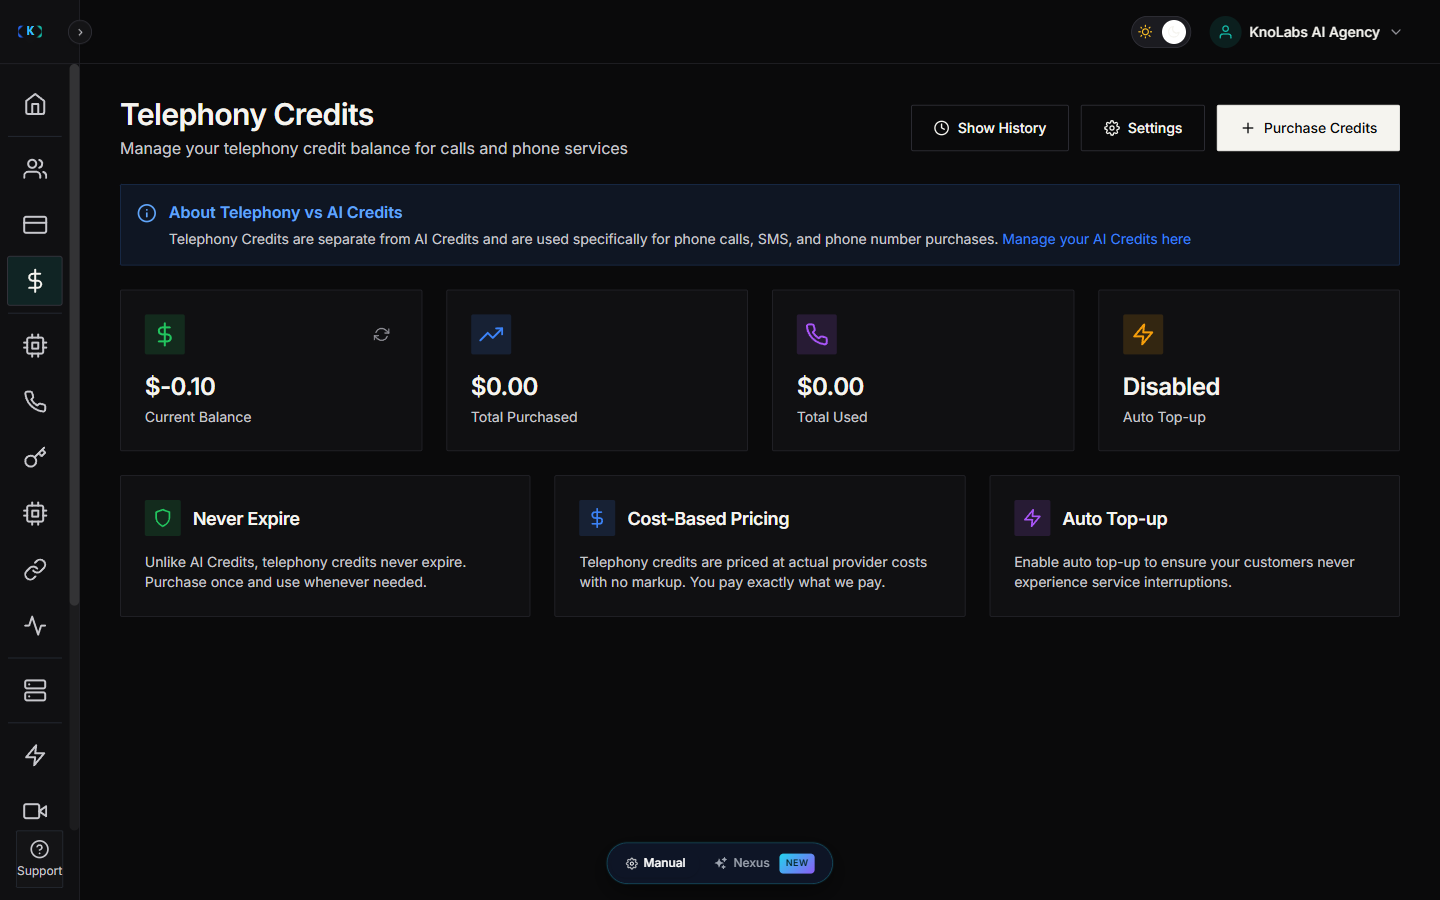Image resolution: width=1440 pixels, height=900 pixels.
Task: Click the Total Used label
Action: coord(832,417)
